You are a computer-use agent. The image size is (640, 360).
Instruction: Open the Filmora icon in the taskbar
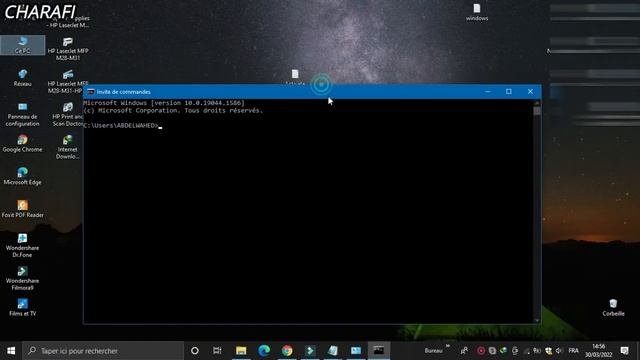coord(310,351)
